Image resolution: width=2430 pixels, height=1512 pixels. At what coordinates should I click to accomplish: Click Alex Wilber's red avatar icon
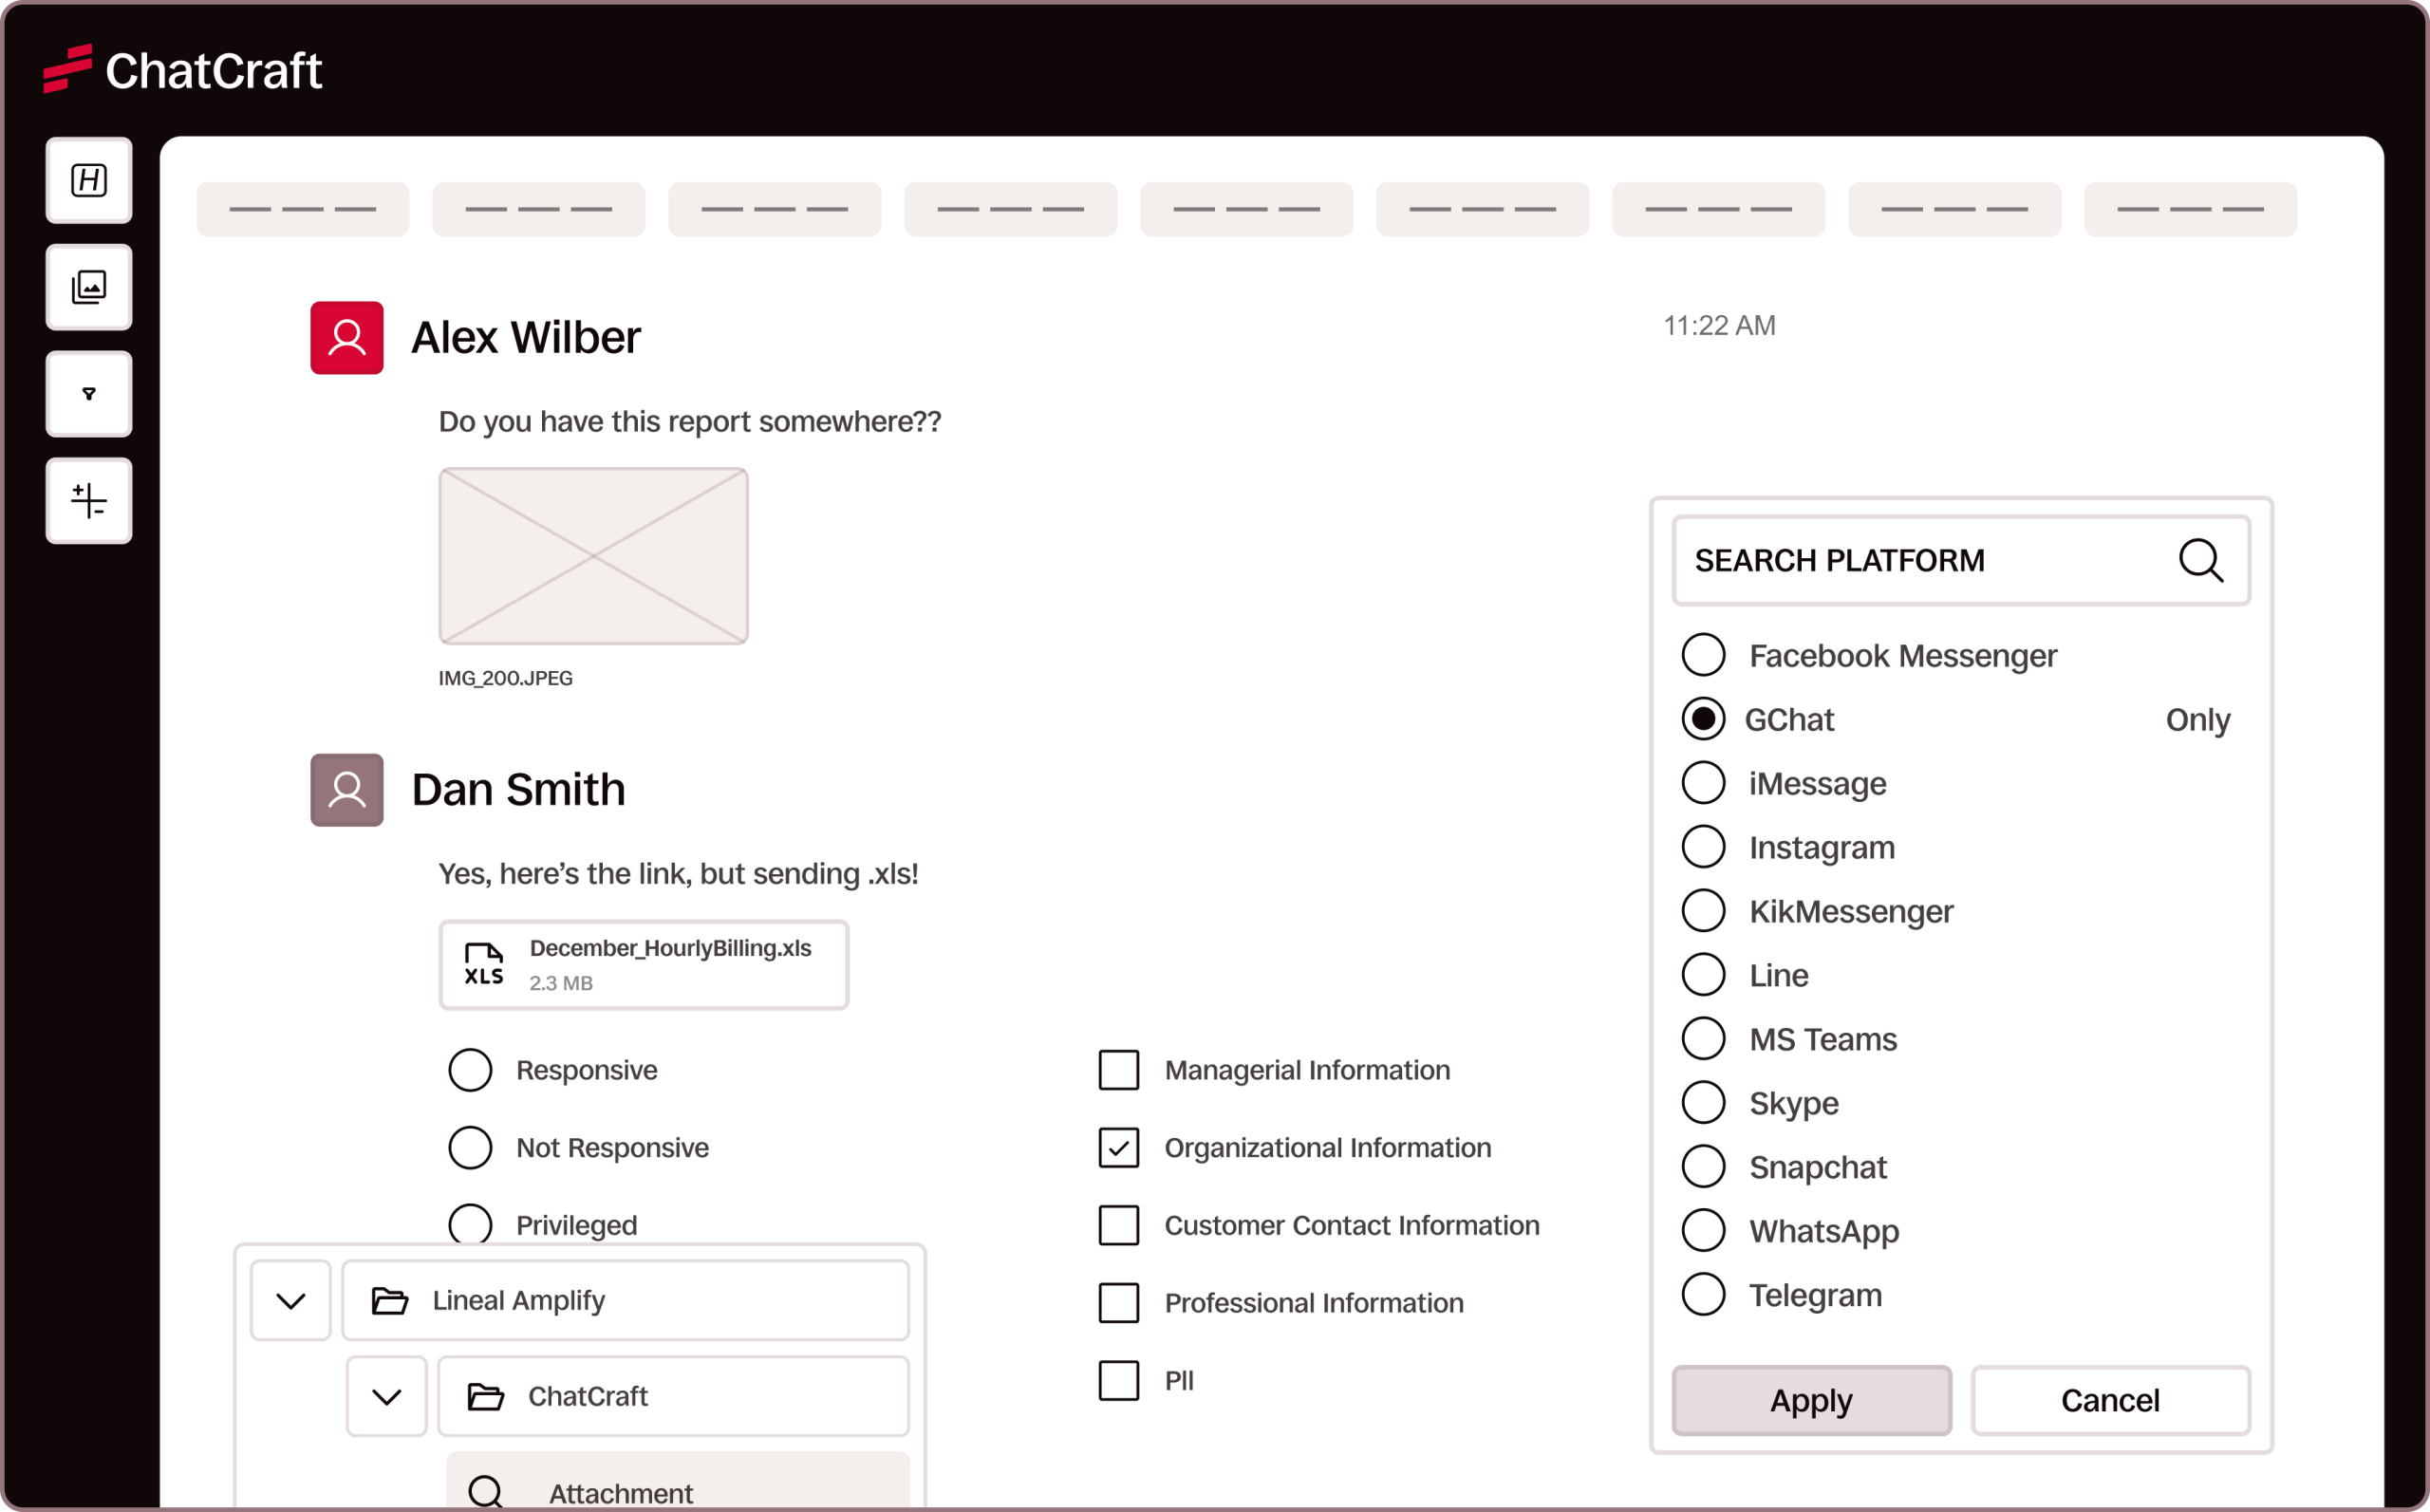(x=347, y=338)
